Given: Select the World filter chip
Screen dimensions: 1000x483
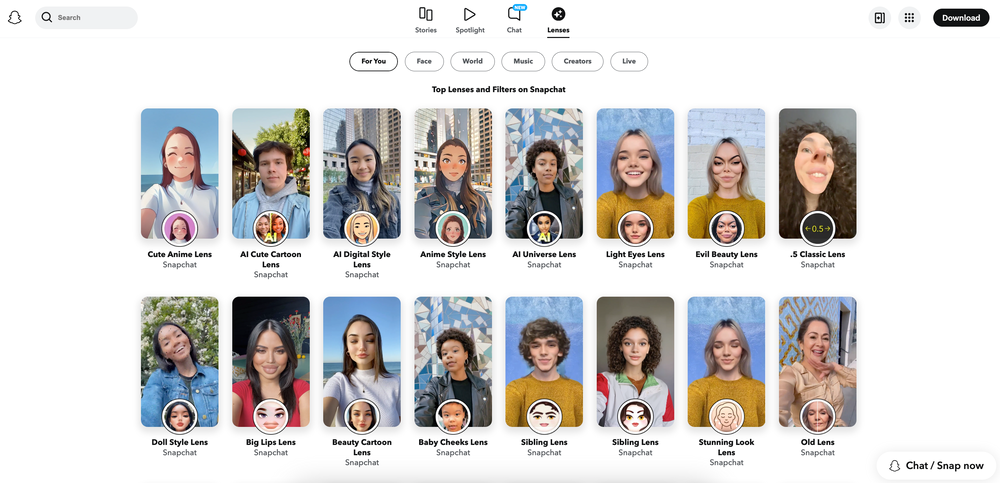Looking at the screenshot, I should [473, 61].
